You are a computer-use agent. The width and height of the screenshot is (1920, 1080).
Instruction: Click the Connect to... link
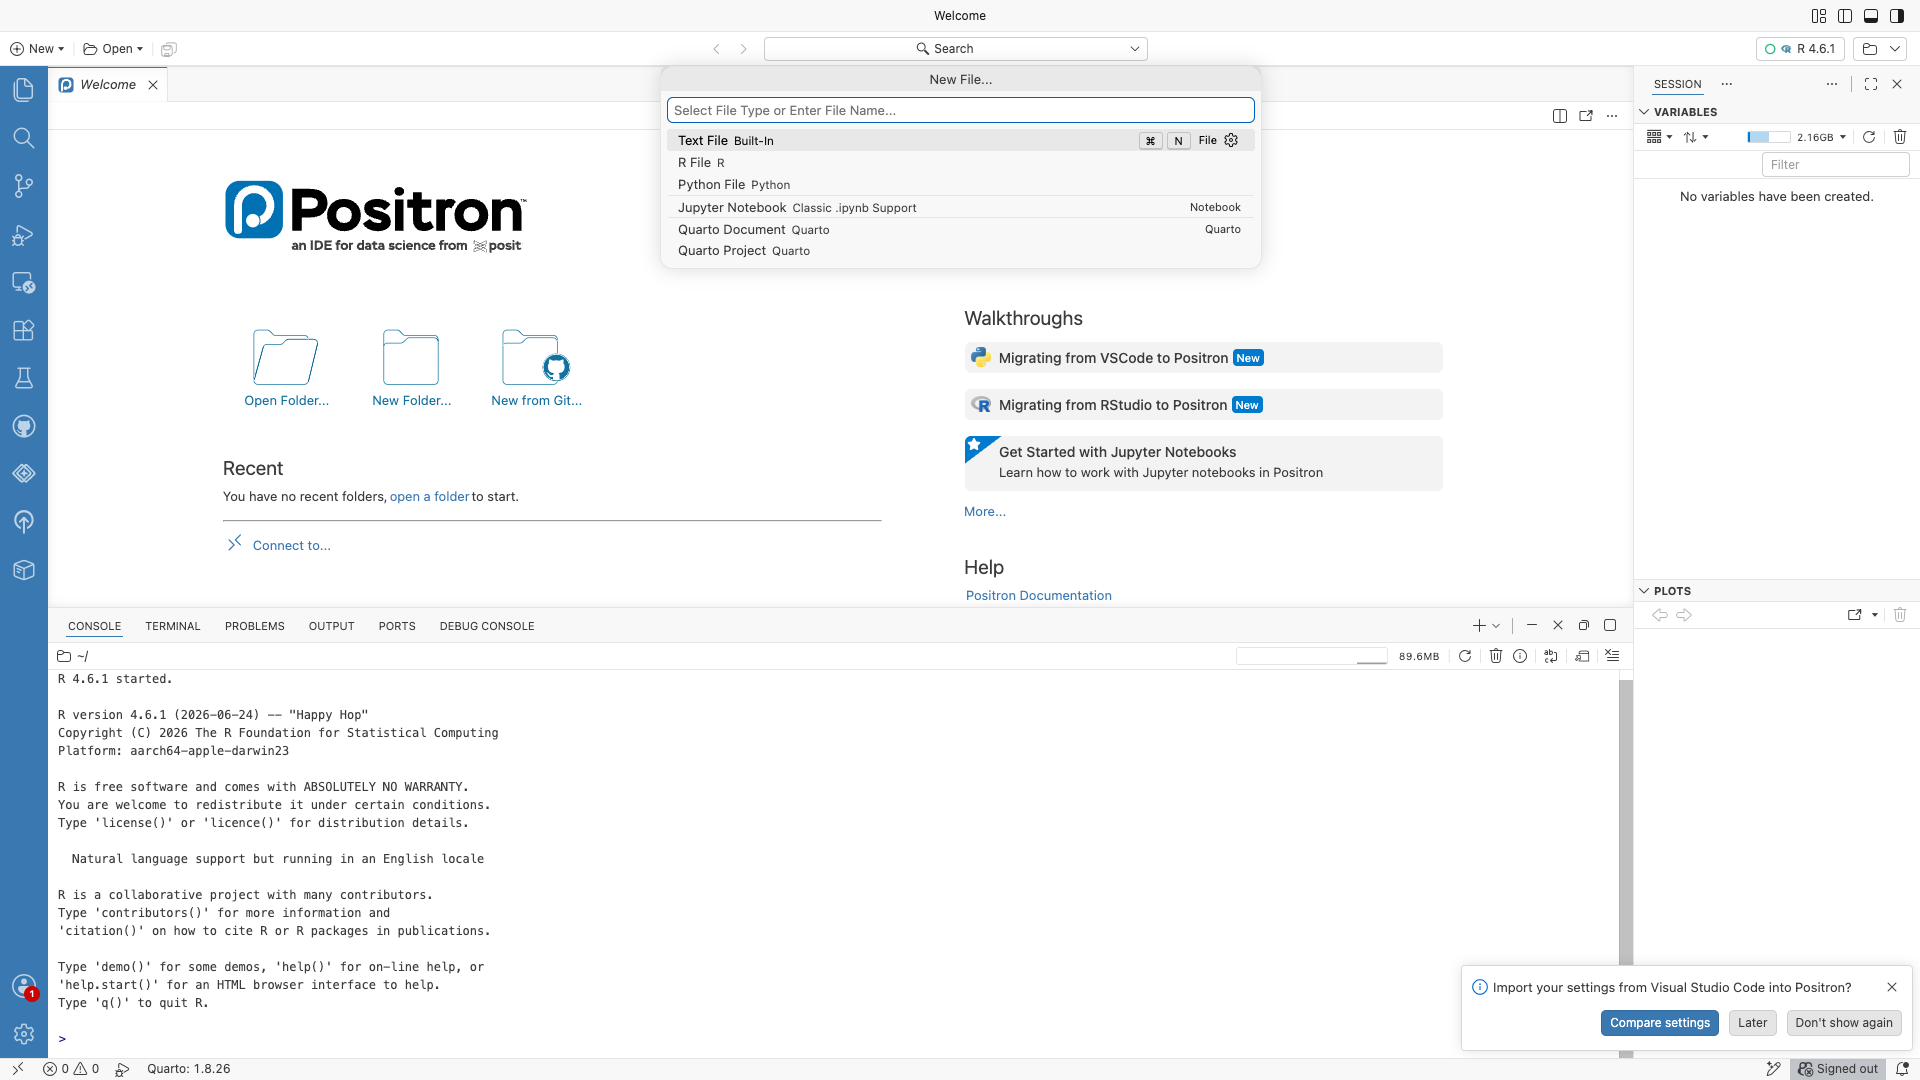(x=292, y=546)
